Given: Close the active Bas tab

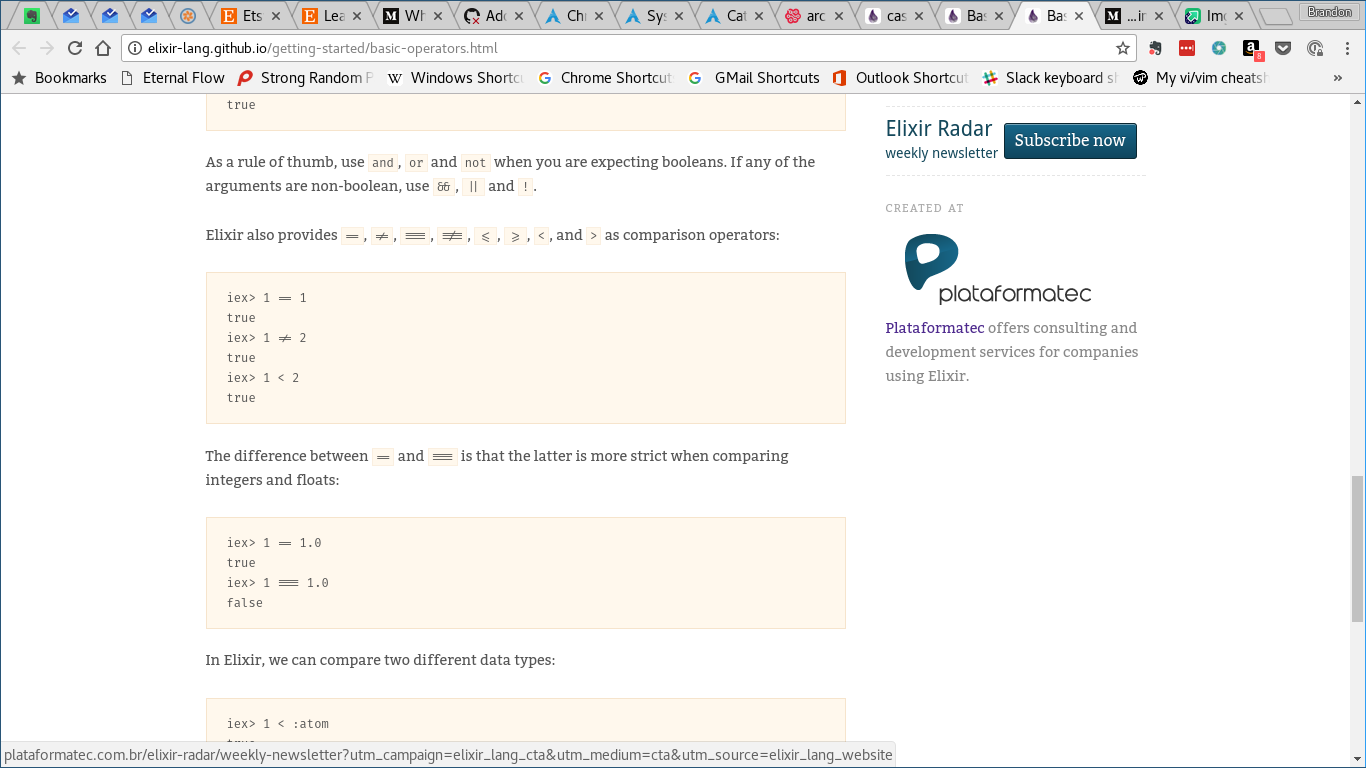Looking at the screenshot, I should 1079,16.
